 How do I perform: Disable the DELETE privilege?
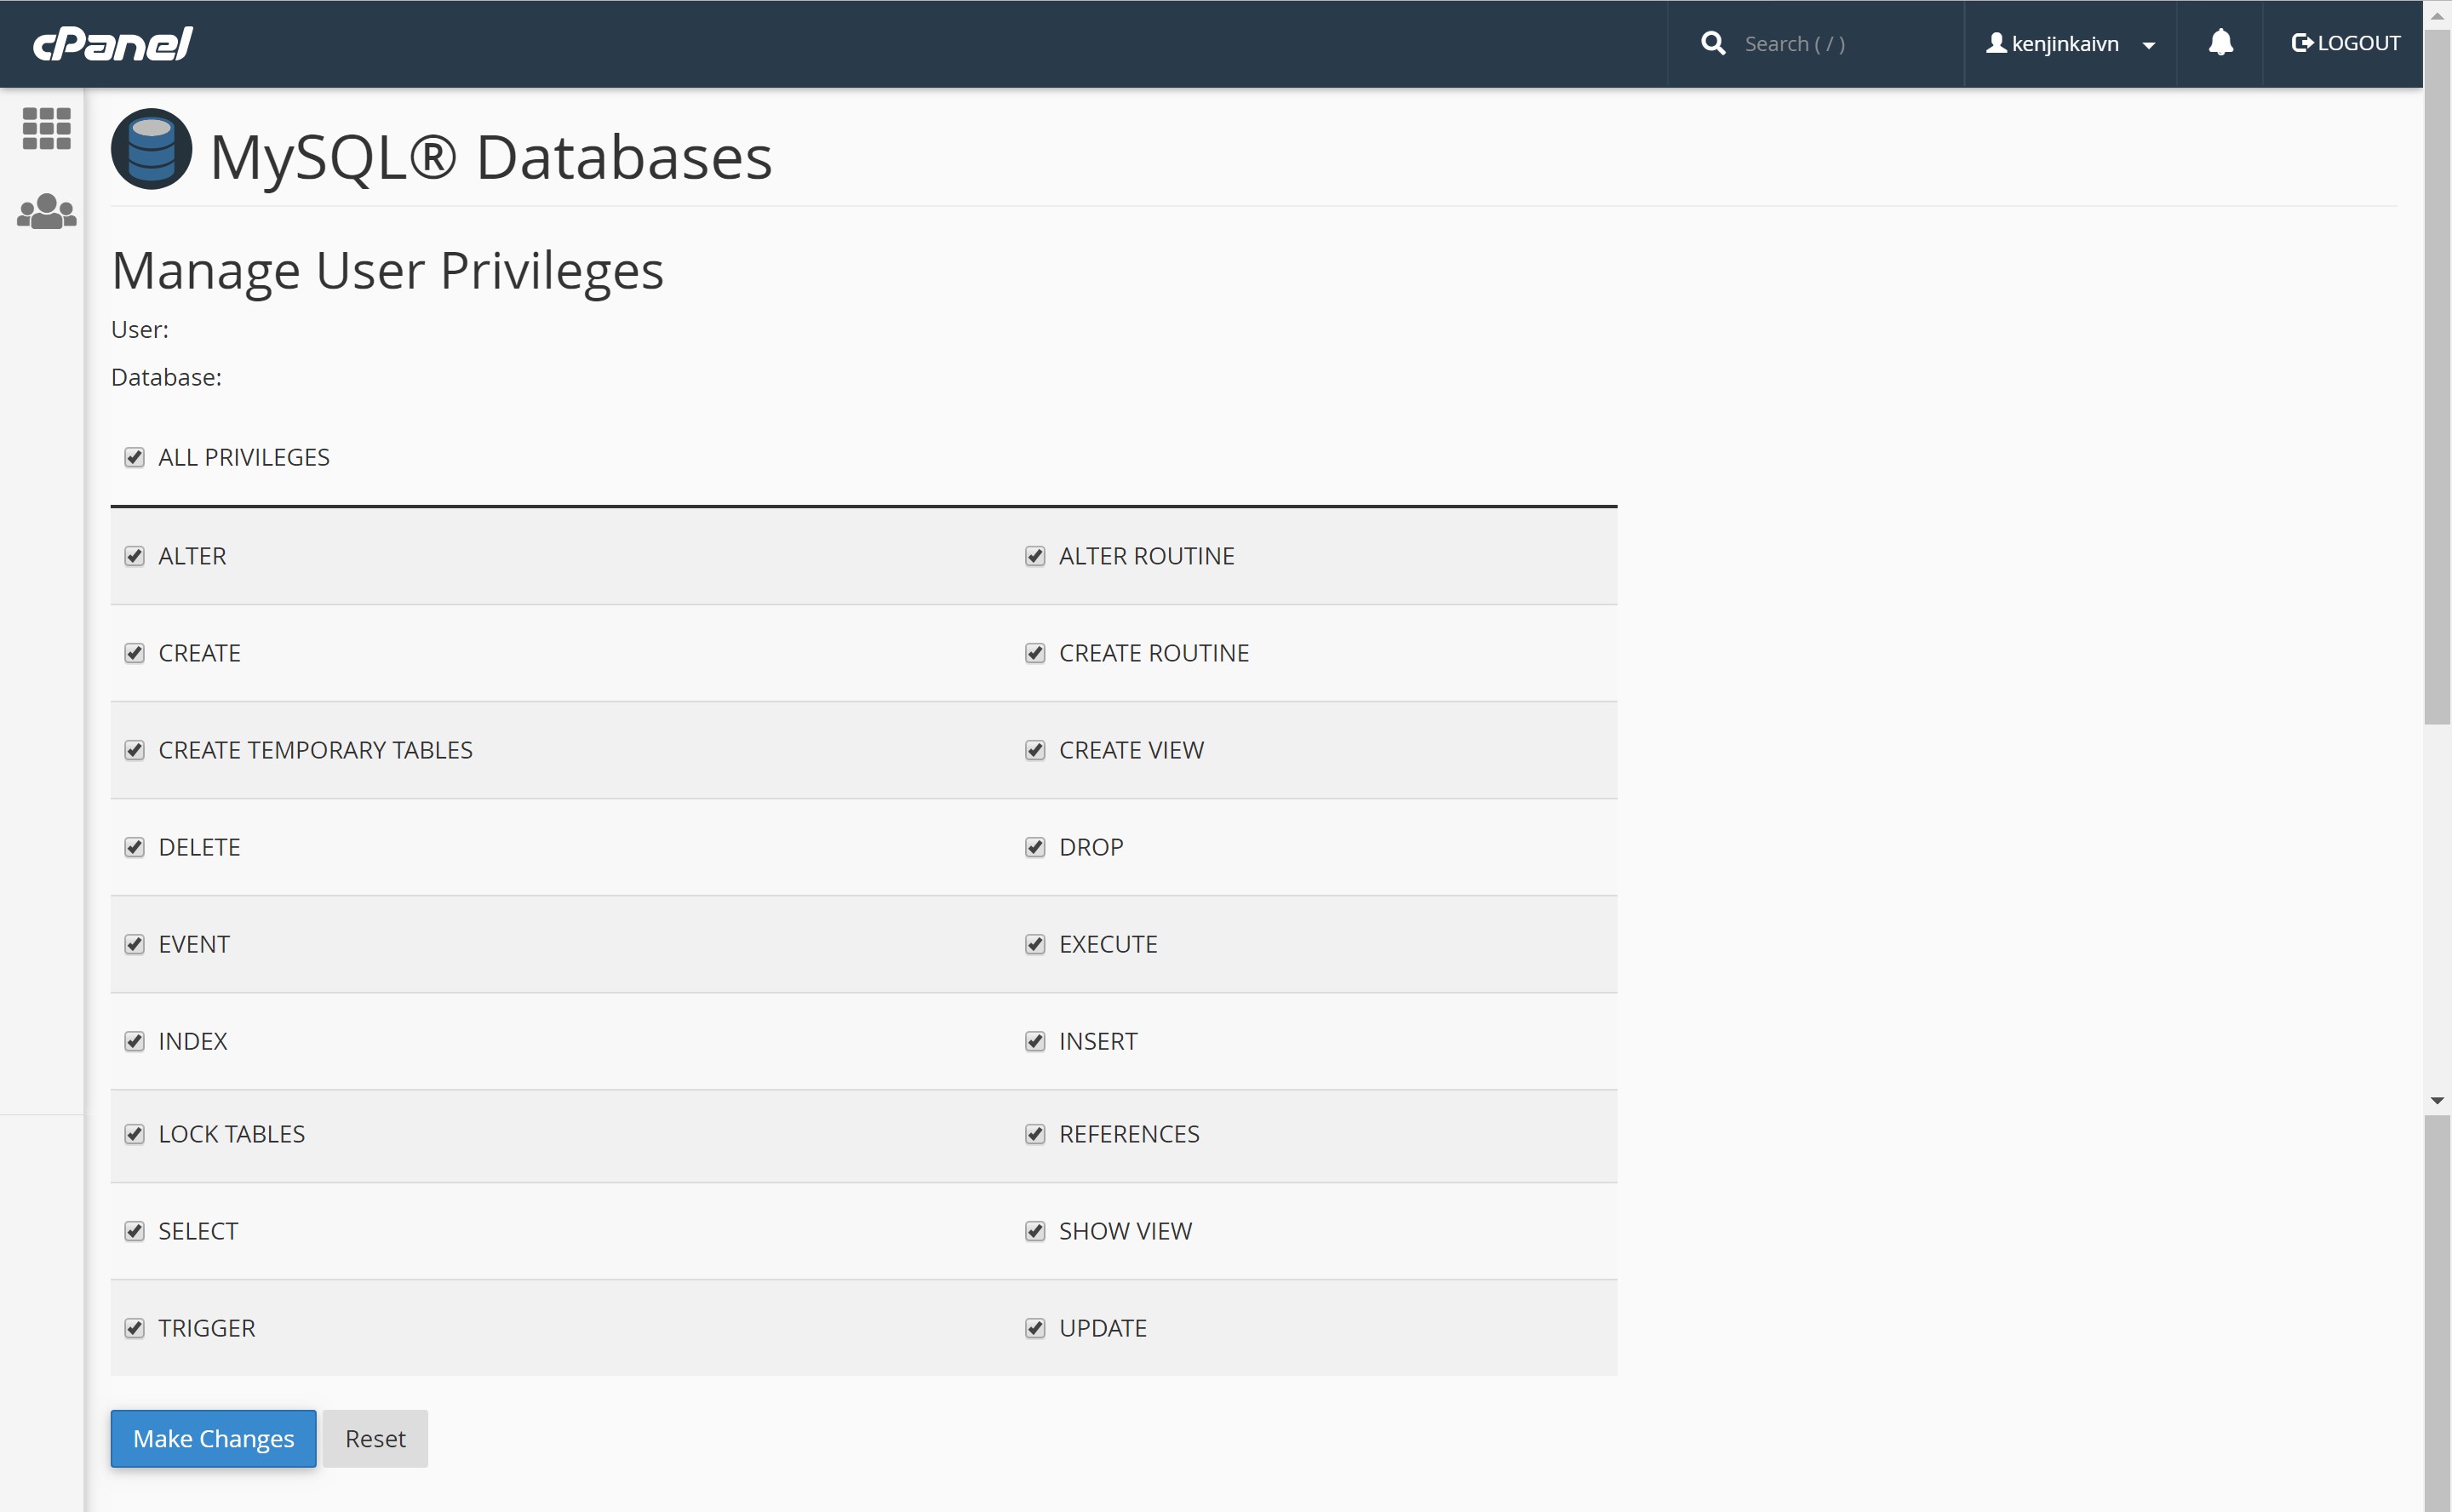[x=134, y=847]
